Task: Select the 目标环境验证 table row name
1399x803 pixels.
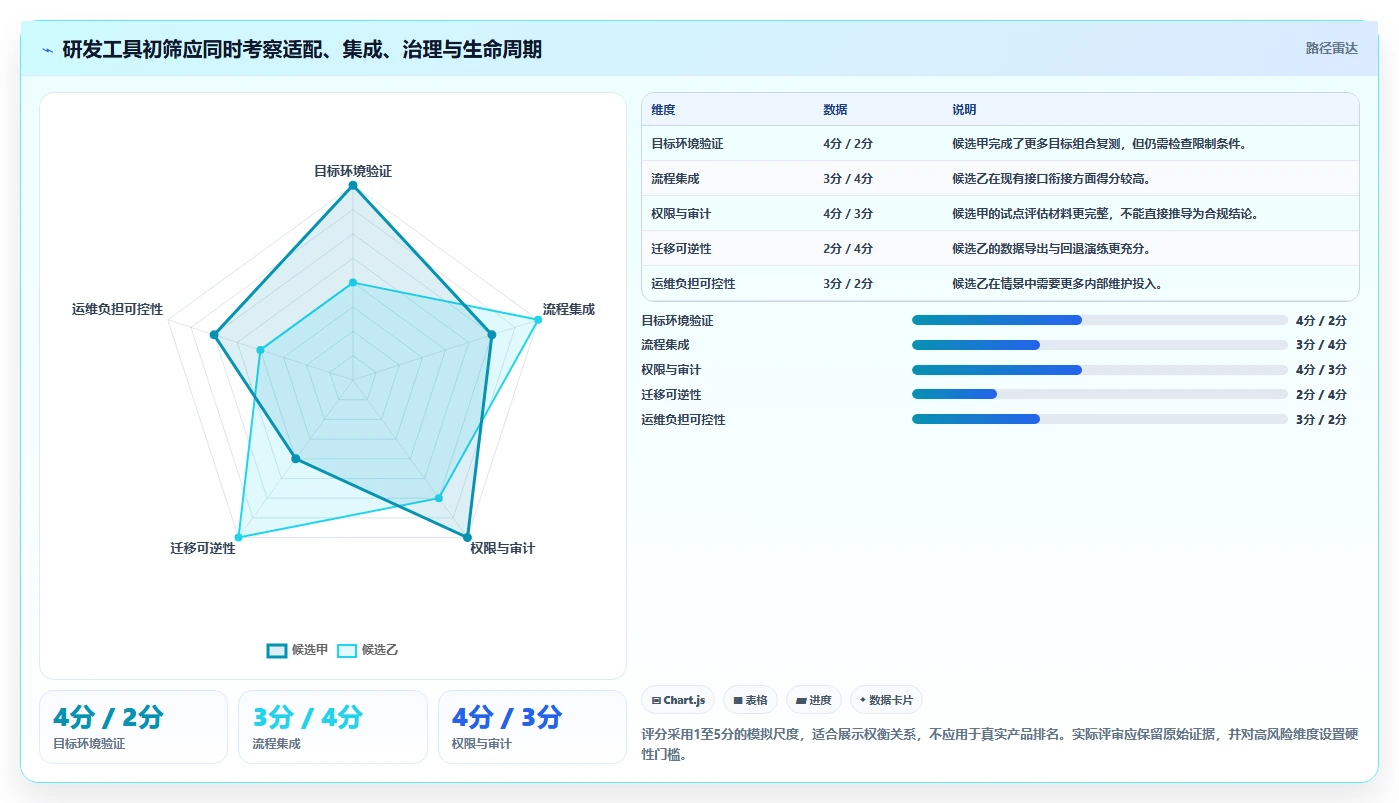Action: click(687, 144)
